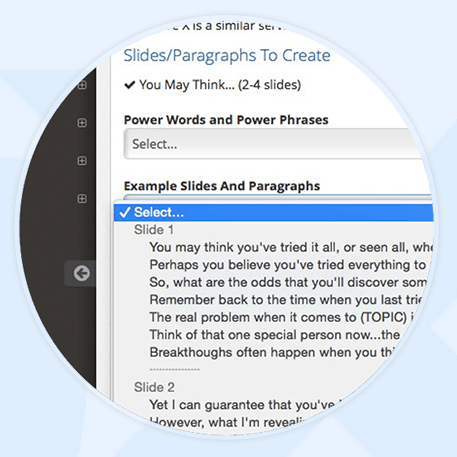Image resolution: width=457 pixels, height=457 pixels.
Task: Pick 'However, what I'm revealing' option
Action: (x=227, y=422)
